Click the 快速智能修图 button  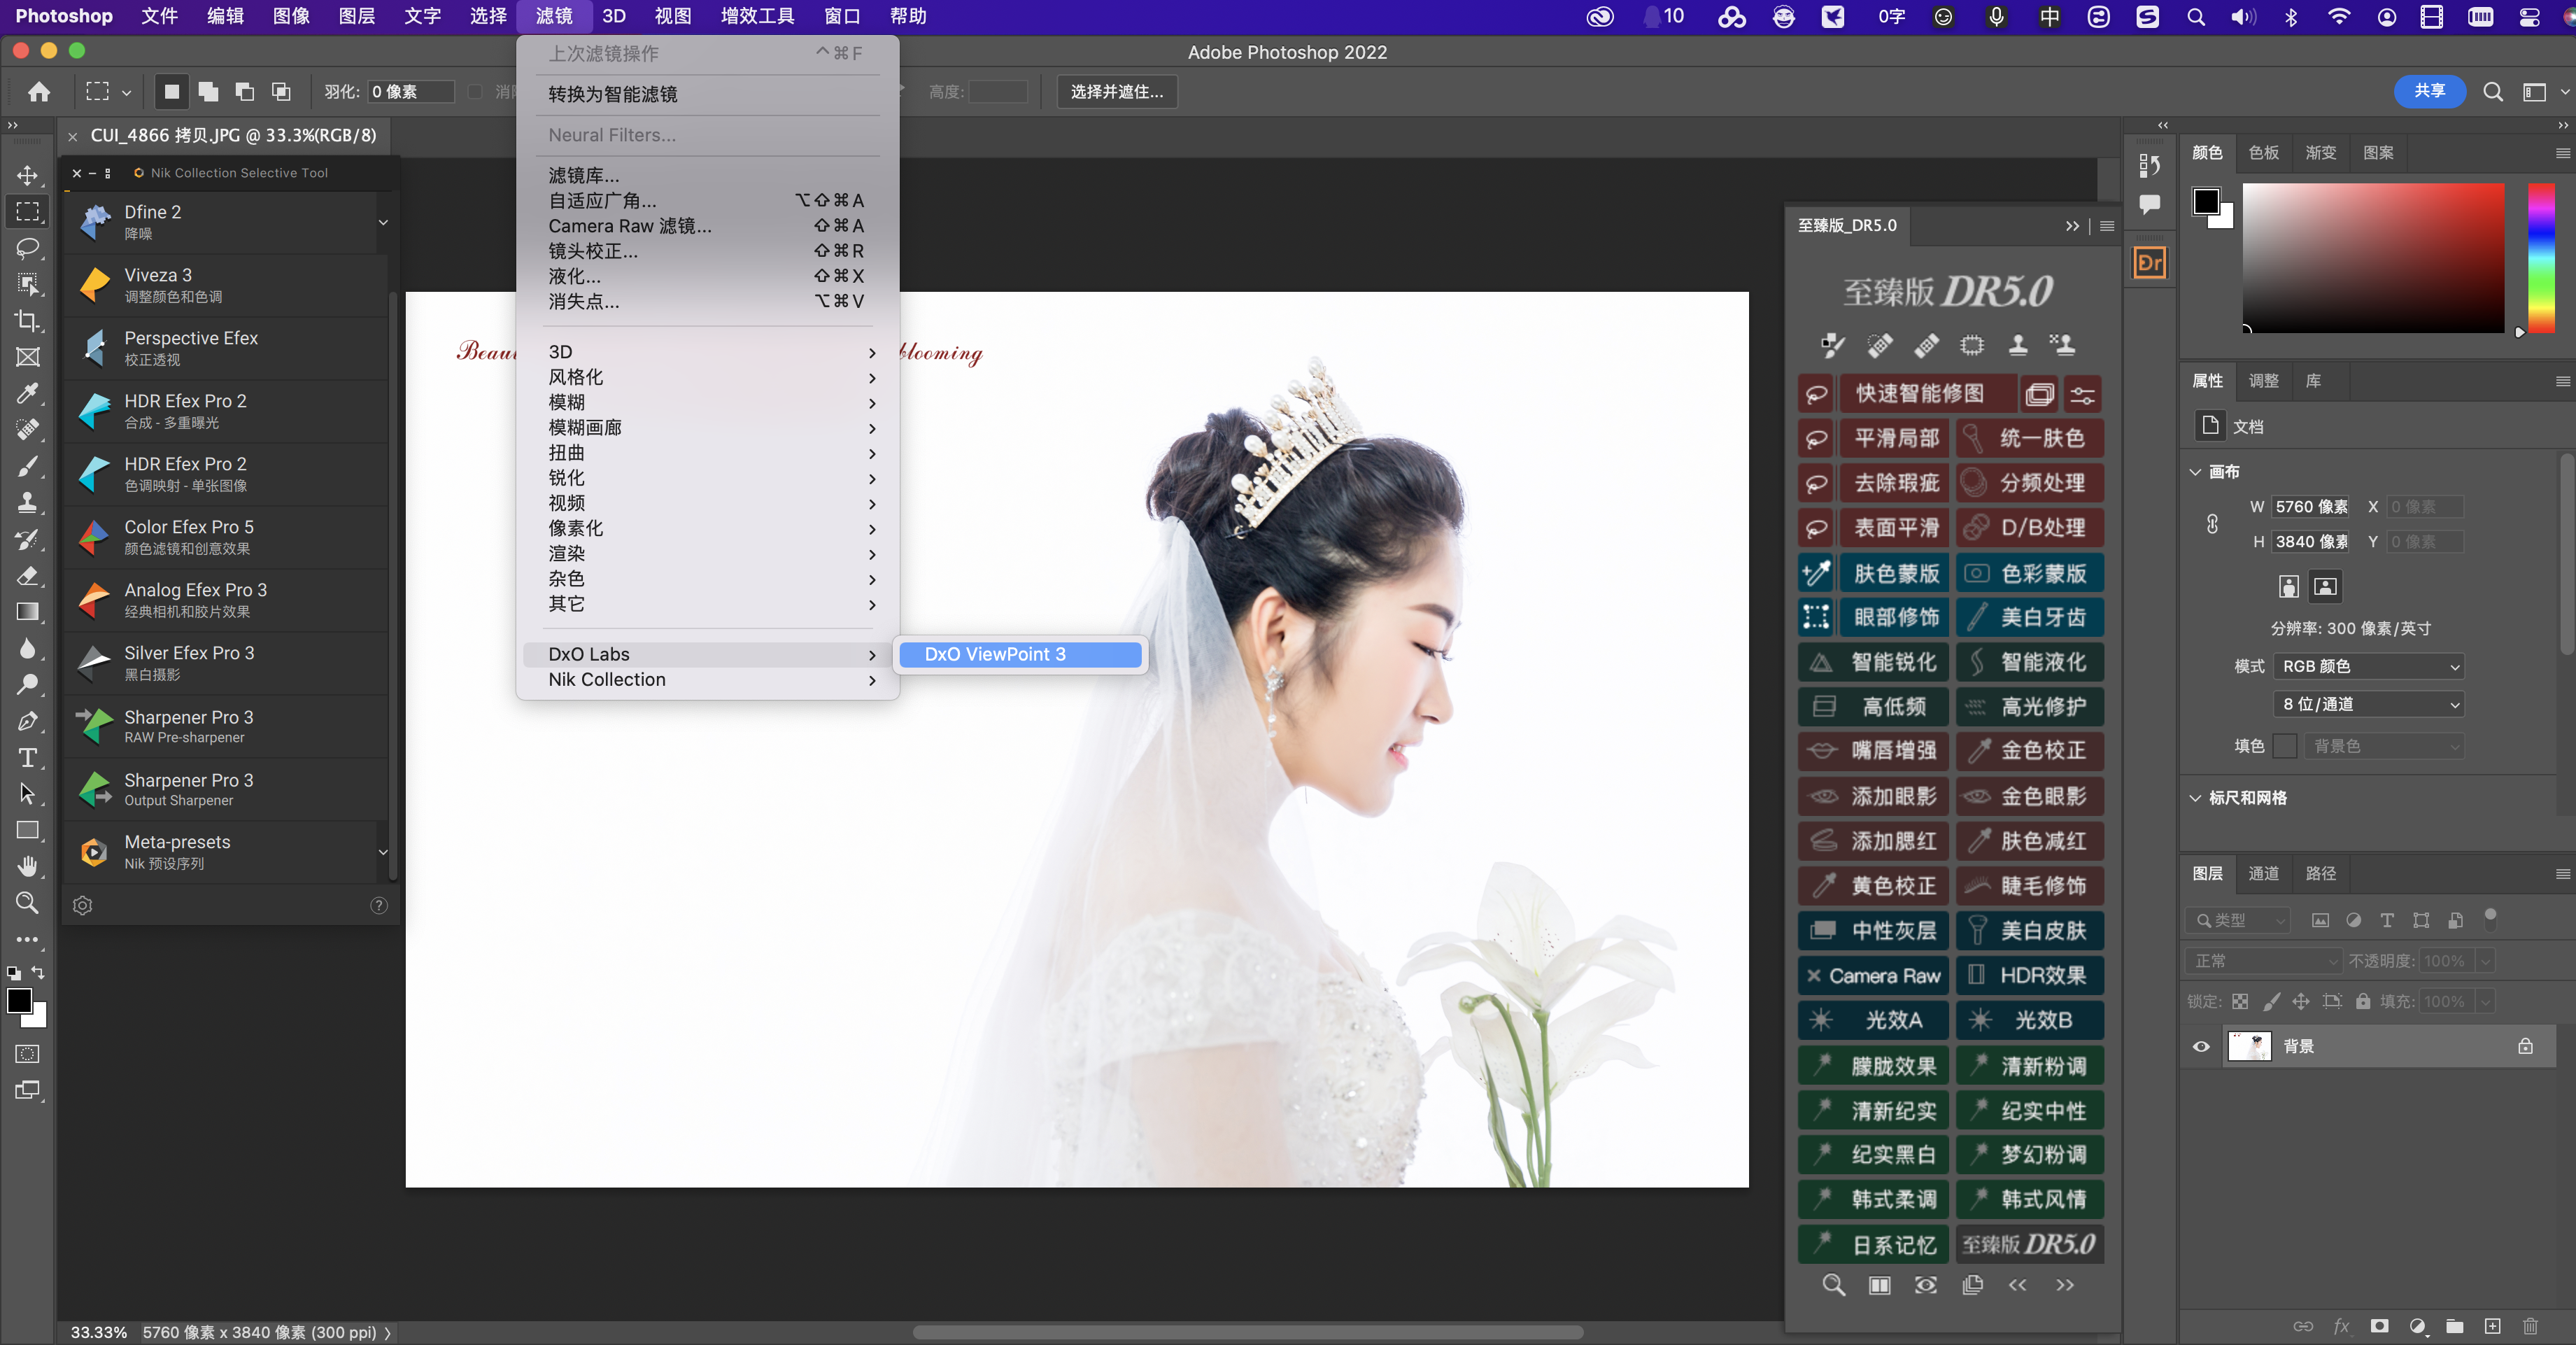click(x=1919, y=393)
